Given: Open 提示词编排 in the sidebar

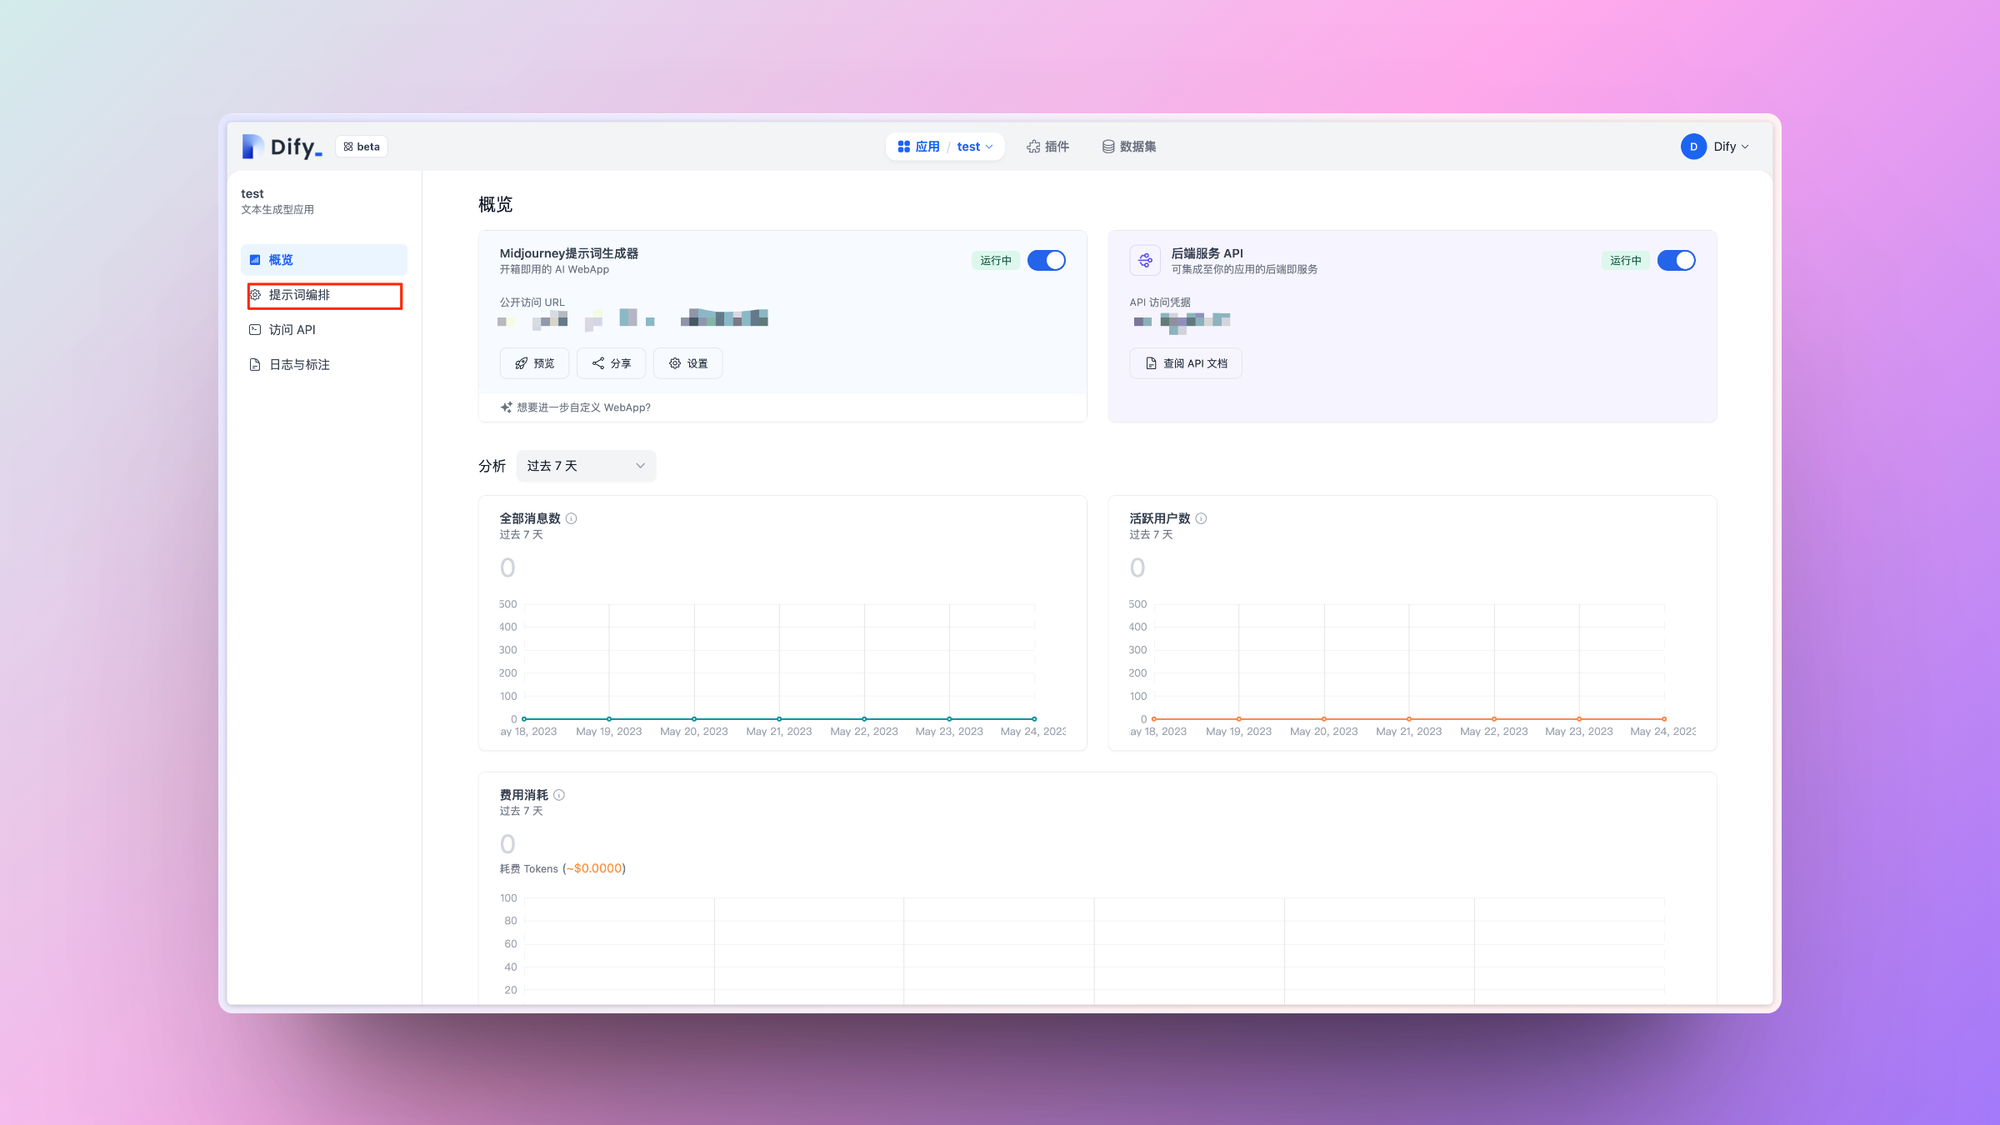Looking at the screenshot, I should pyautogui.click(x=324, y=294).
